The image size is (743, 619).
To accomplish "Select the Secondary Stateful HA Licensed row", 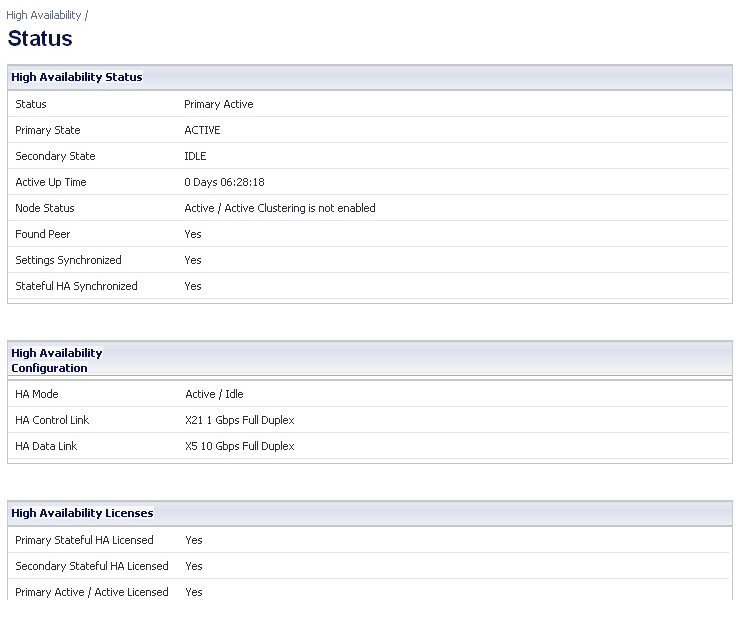I will point(369,566).
